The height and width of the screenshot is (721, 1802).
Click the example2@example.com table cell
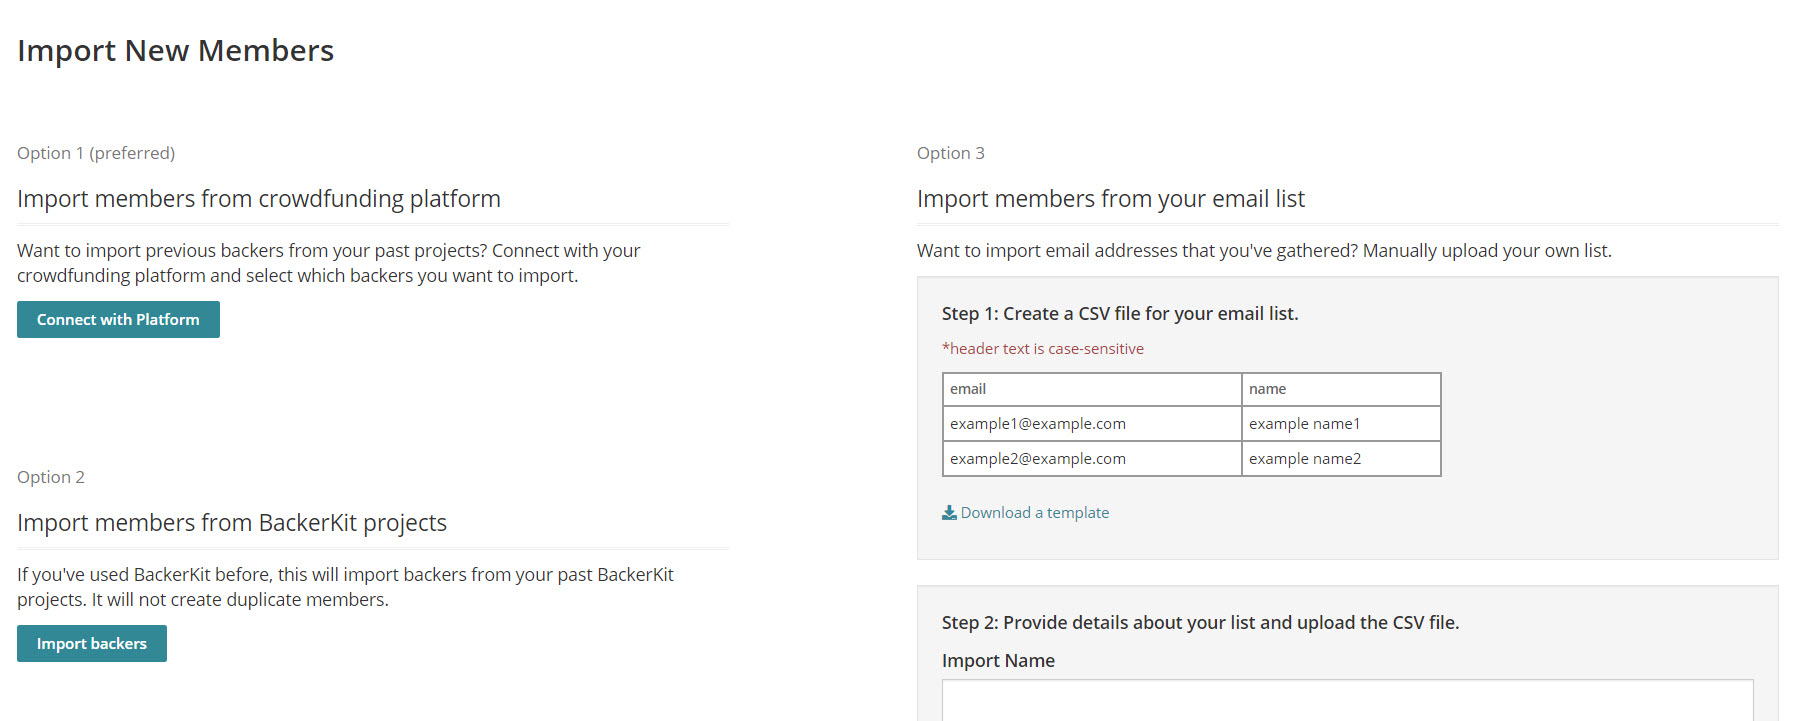1092,459
